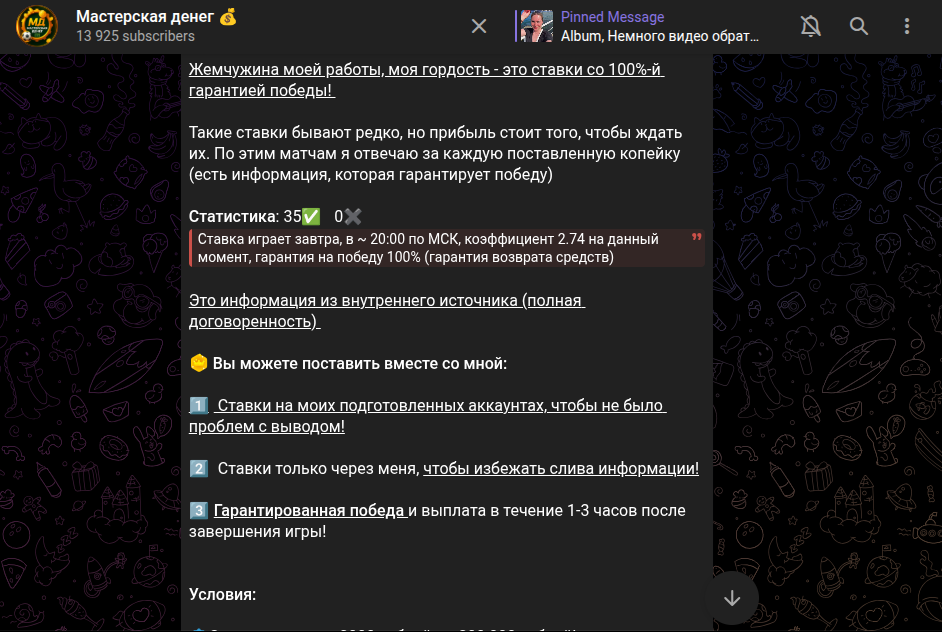Click the yellow cube emoji before the betting offer
This screenshot has height=632, width=942.
click(x=198, y=363)
